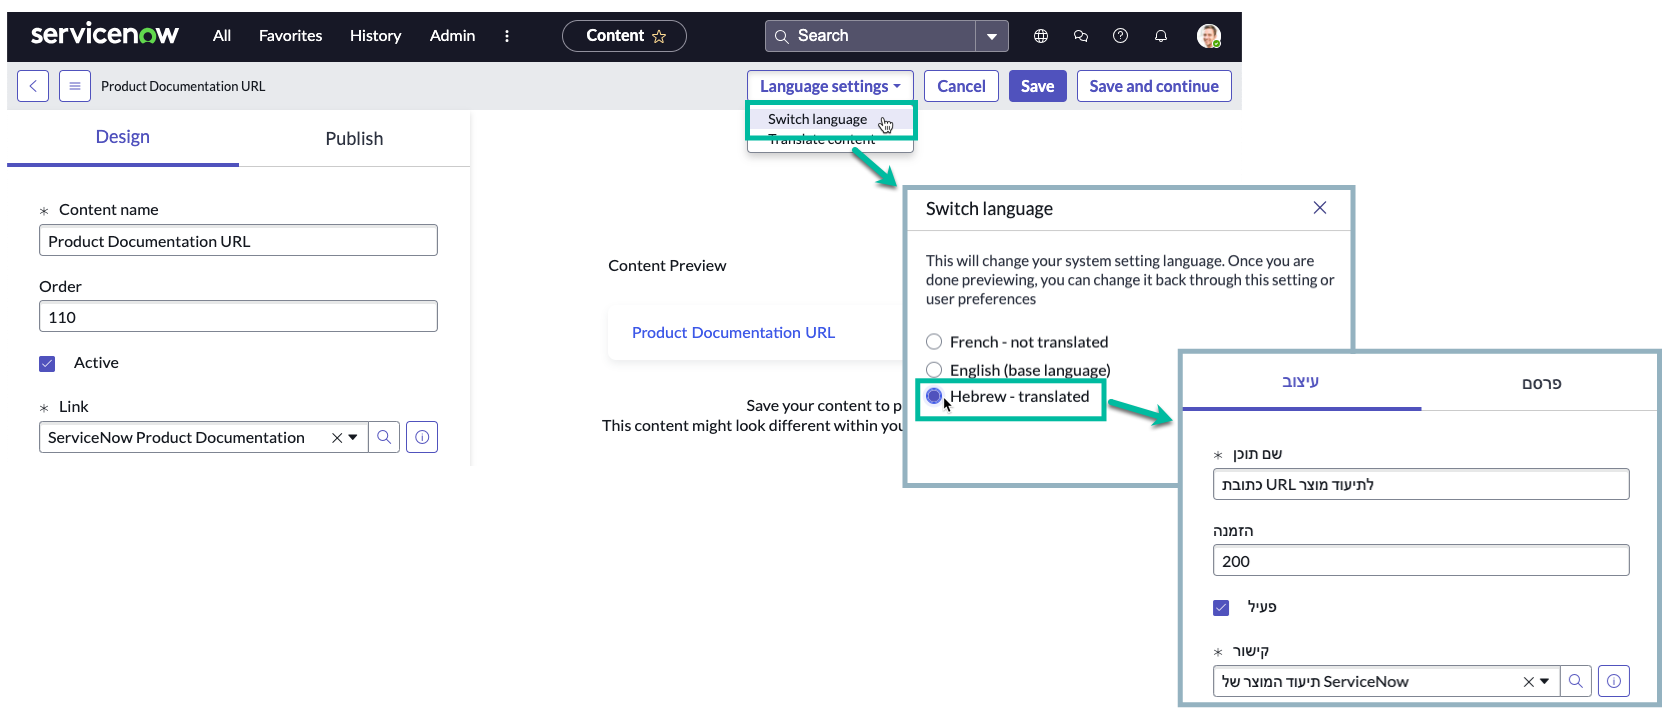Click the Hebrew order field showing 200
The image size is (1676, 722).
1421,561
